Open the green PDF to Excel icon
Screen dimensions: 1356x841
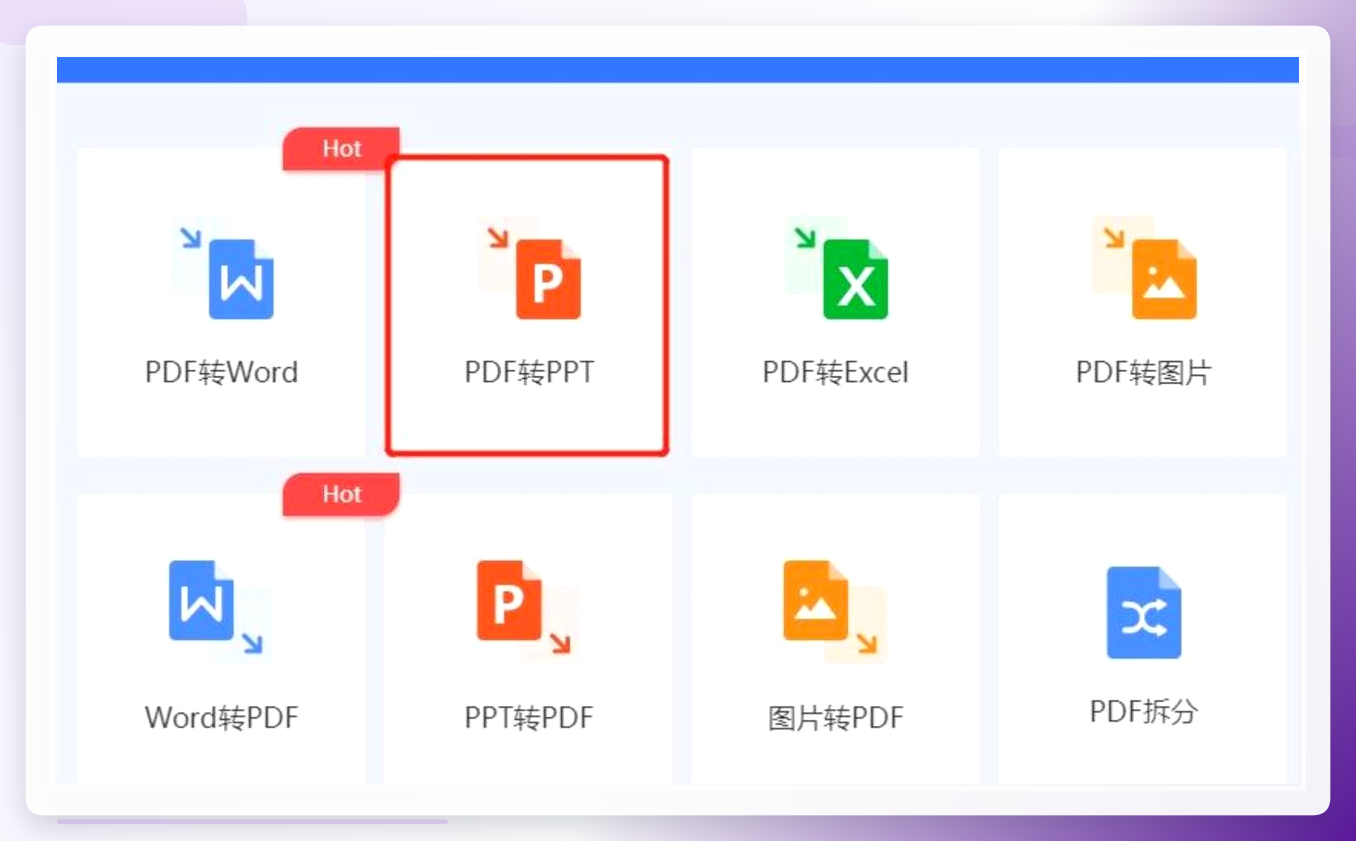click(836, 269)
